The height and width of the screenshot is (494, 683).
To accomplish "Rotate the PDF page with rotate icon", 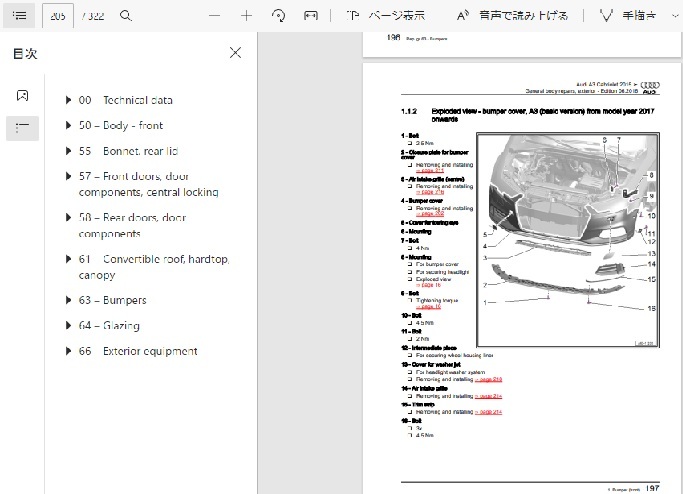I will (x=279, y=16).
